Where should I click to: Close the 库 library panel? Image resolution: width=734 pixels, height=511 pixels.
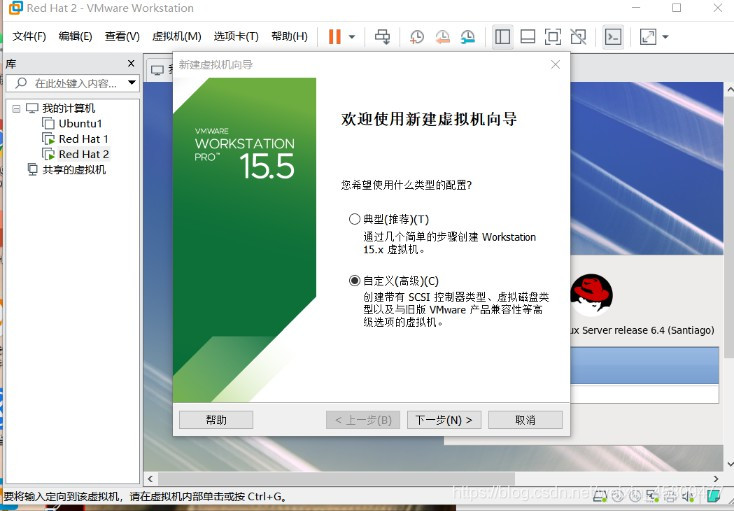pos(131,63)
